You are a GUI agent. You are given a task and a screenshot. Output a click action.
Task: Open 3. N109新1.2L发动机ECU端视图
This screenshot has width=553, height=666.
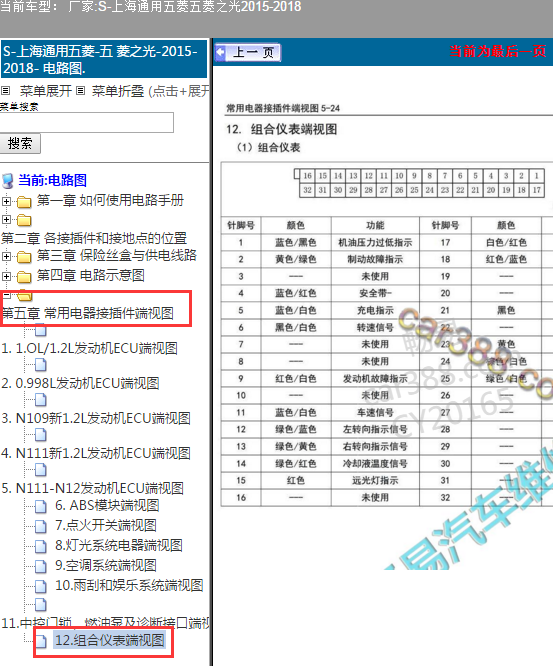point(96,418)
